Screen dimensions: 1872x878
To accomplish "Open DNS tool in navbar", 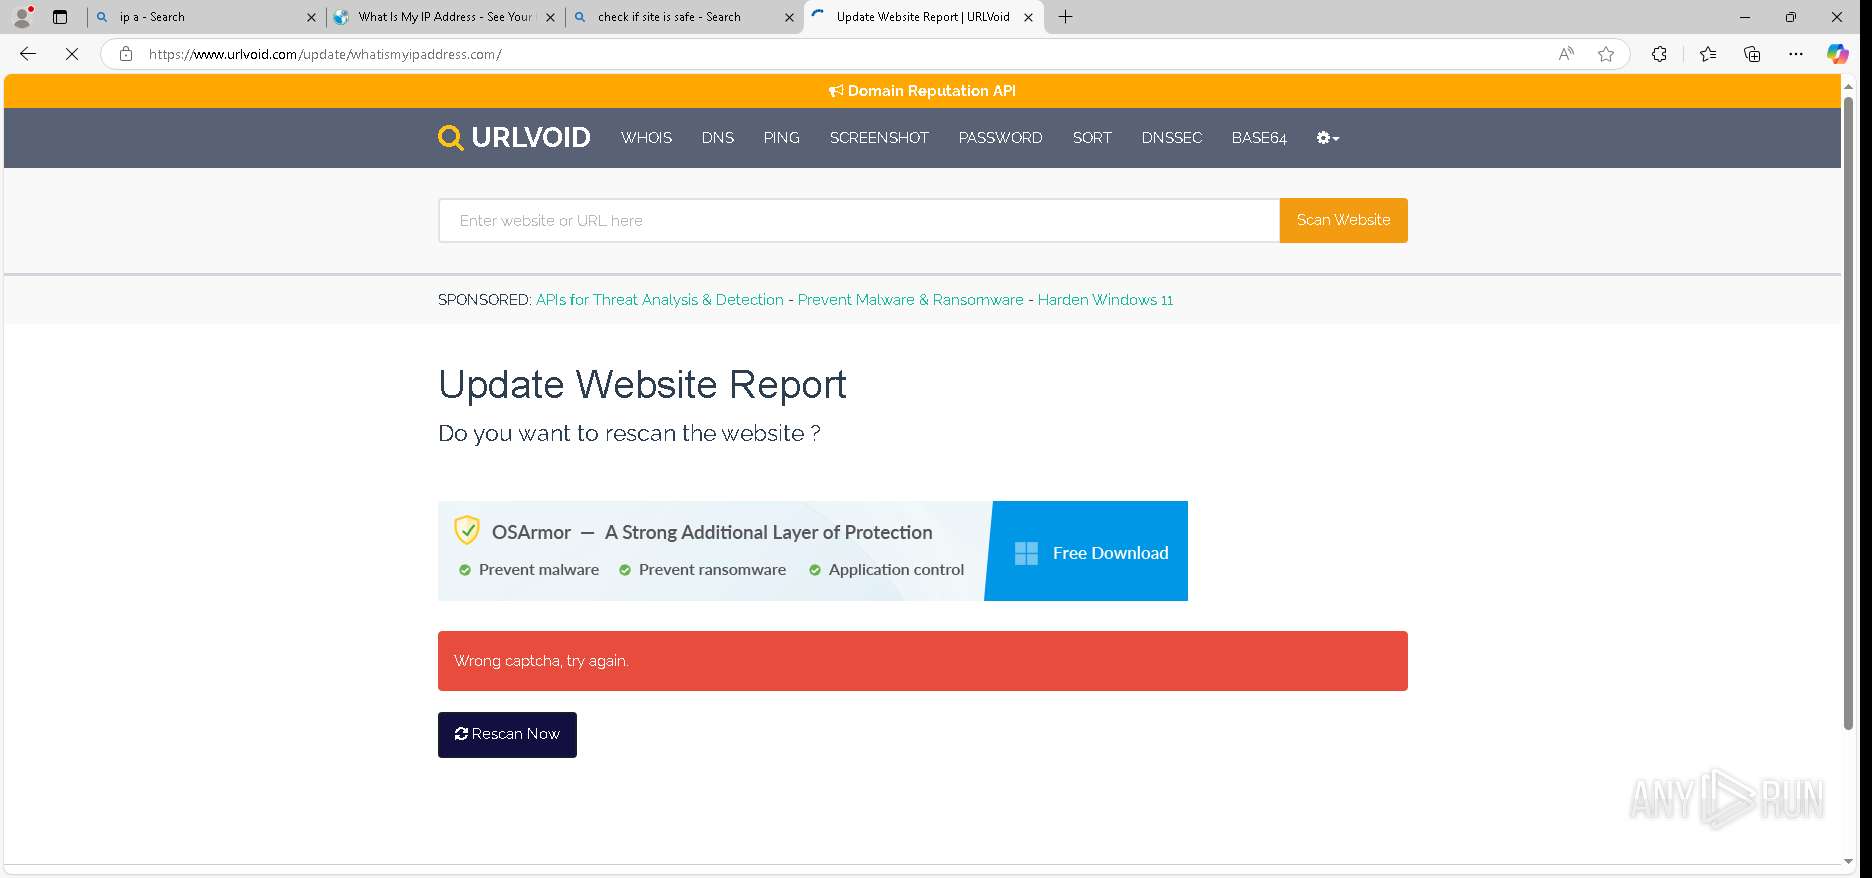I will tap(718, 138).
